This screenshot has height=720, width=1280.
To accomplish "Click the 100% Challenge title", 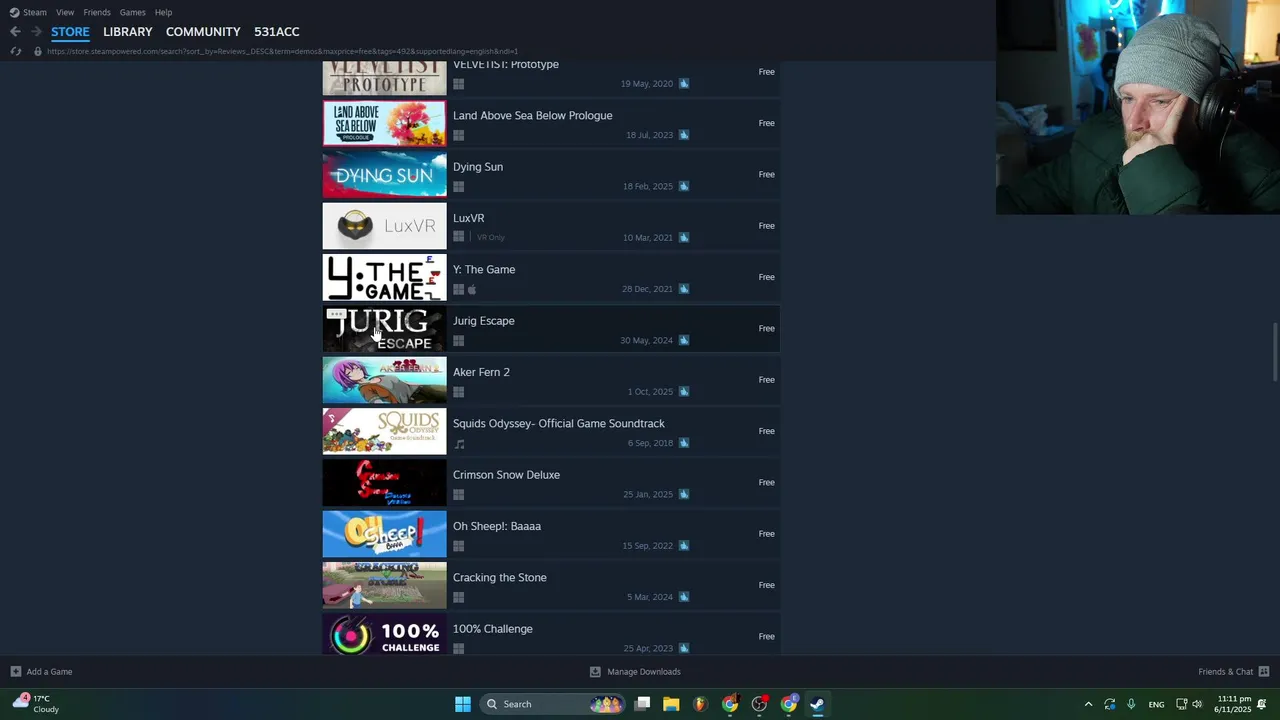I will pyautogui.click(x=492, y=629).
